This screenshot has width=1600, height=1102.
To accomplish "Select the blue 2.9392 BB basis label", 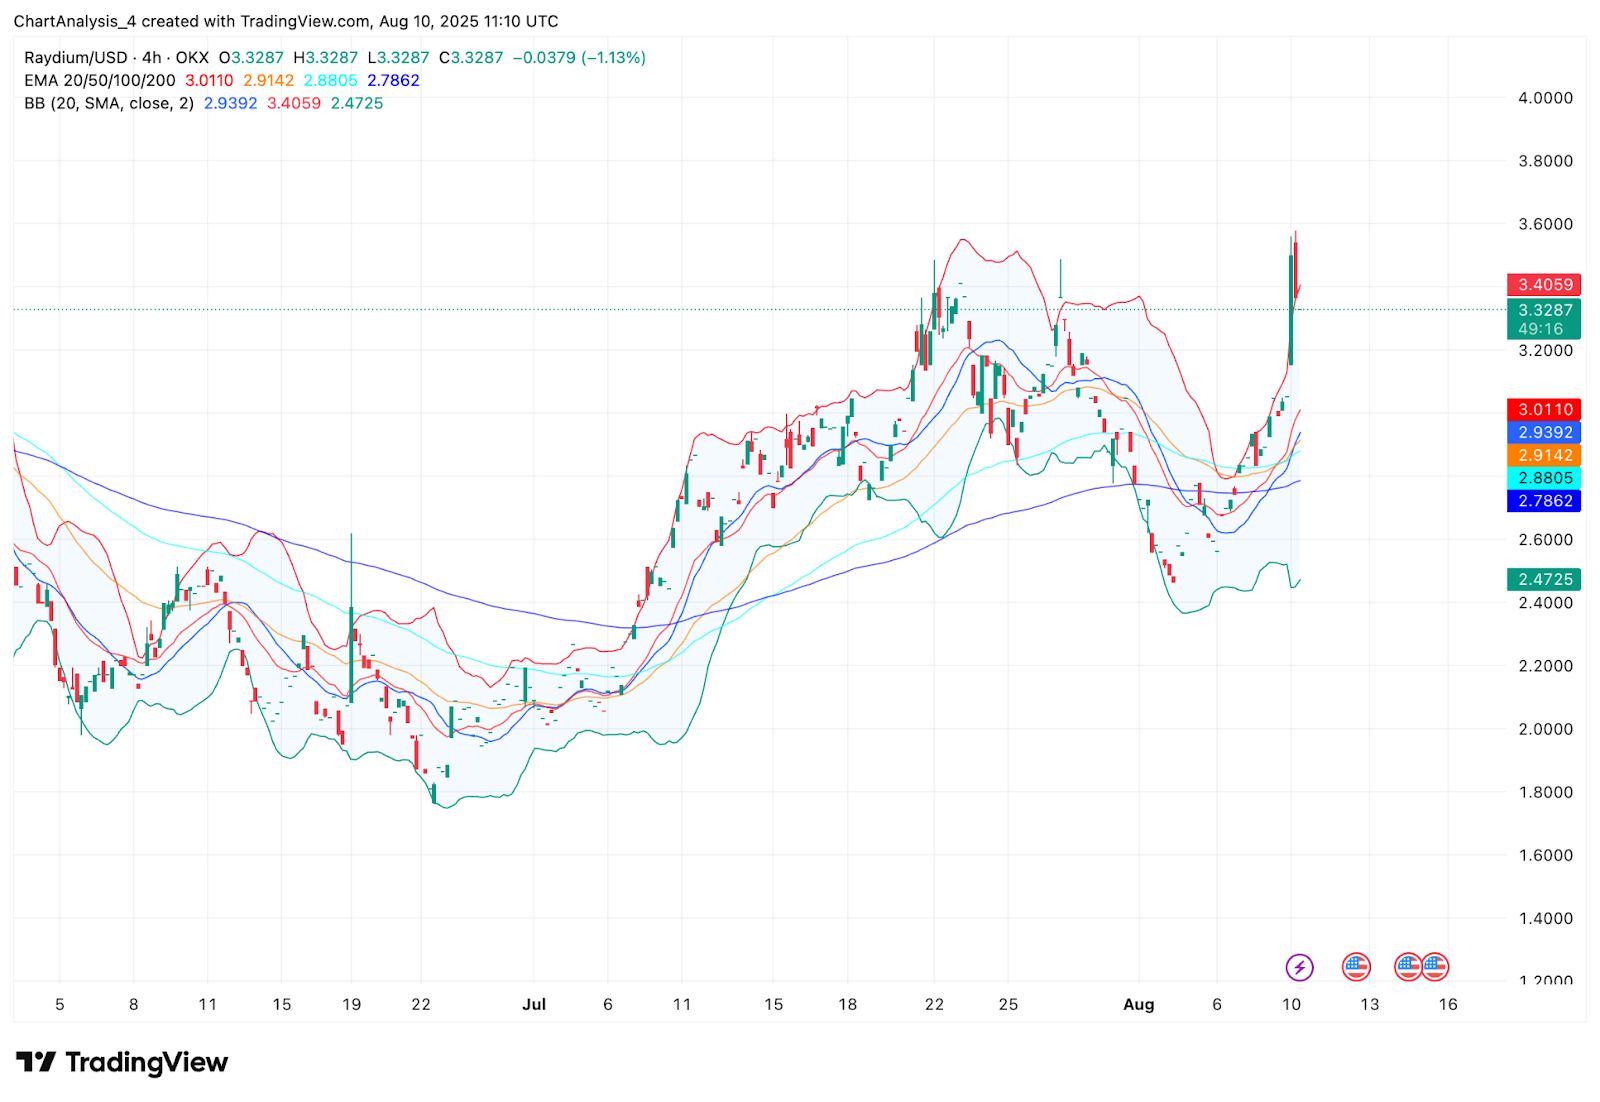I will 1544,432.
